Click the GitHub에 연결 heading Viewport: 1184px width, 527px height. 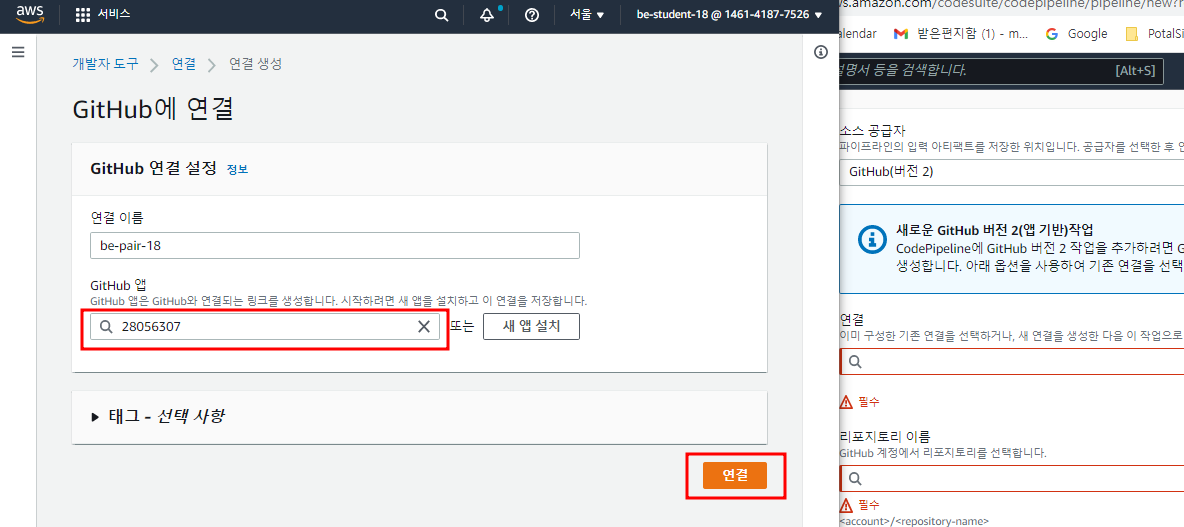click(153, 108)
